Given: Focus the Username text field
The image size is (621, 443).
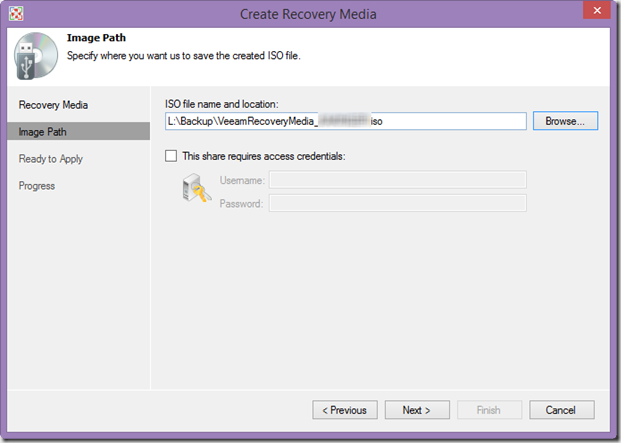Looking at the screenshot, I should [397, 180].
